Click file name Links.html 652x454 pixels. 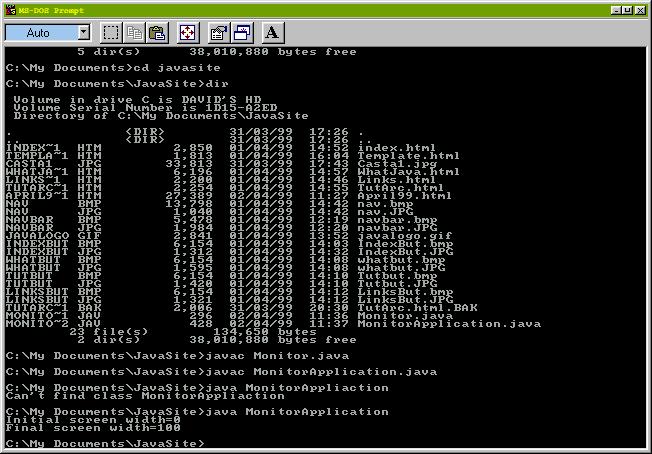(397, 180)
